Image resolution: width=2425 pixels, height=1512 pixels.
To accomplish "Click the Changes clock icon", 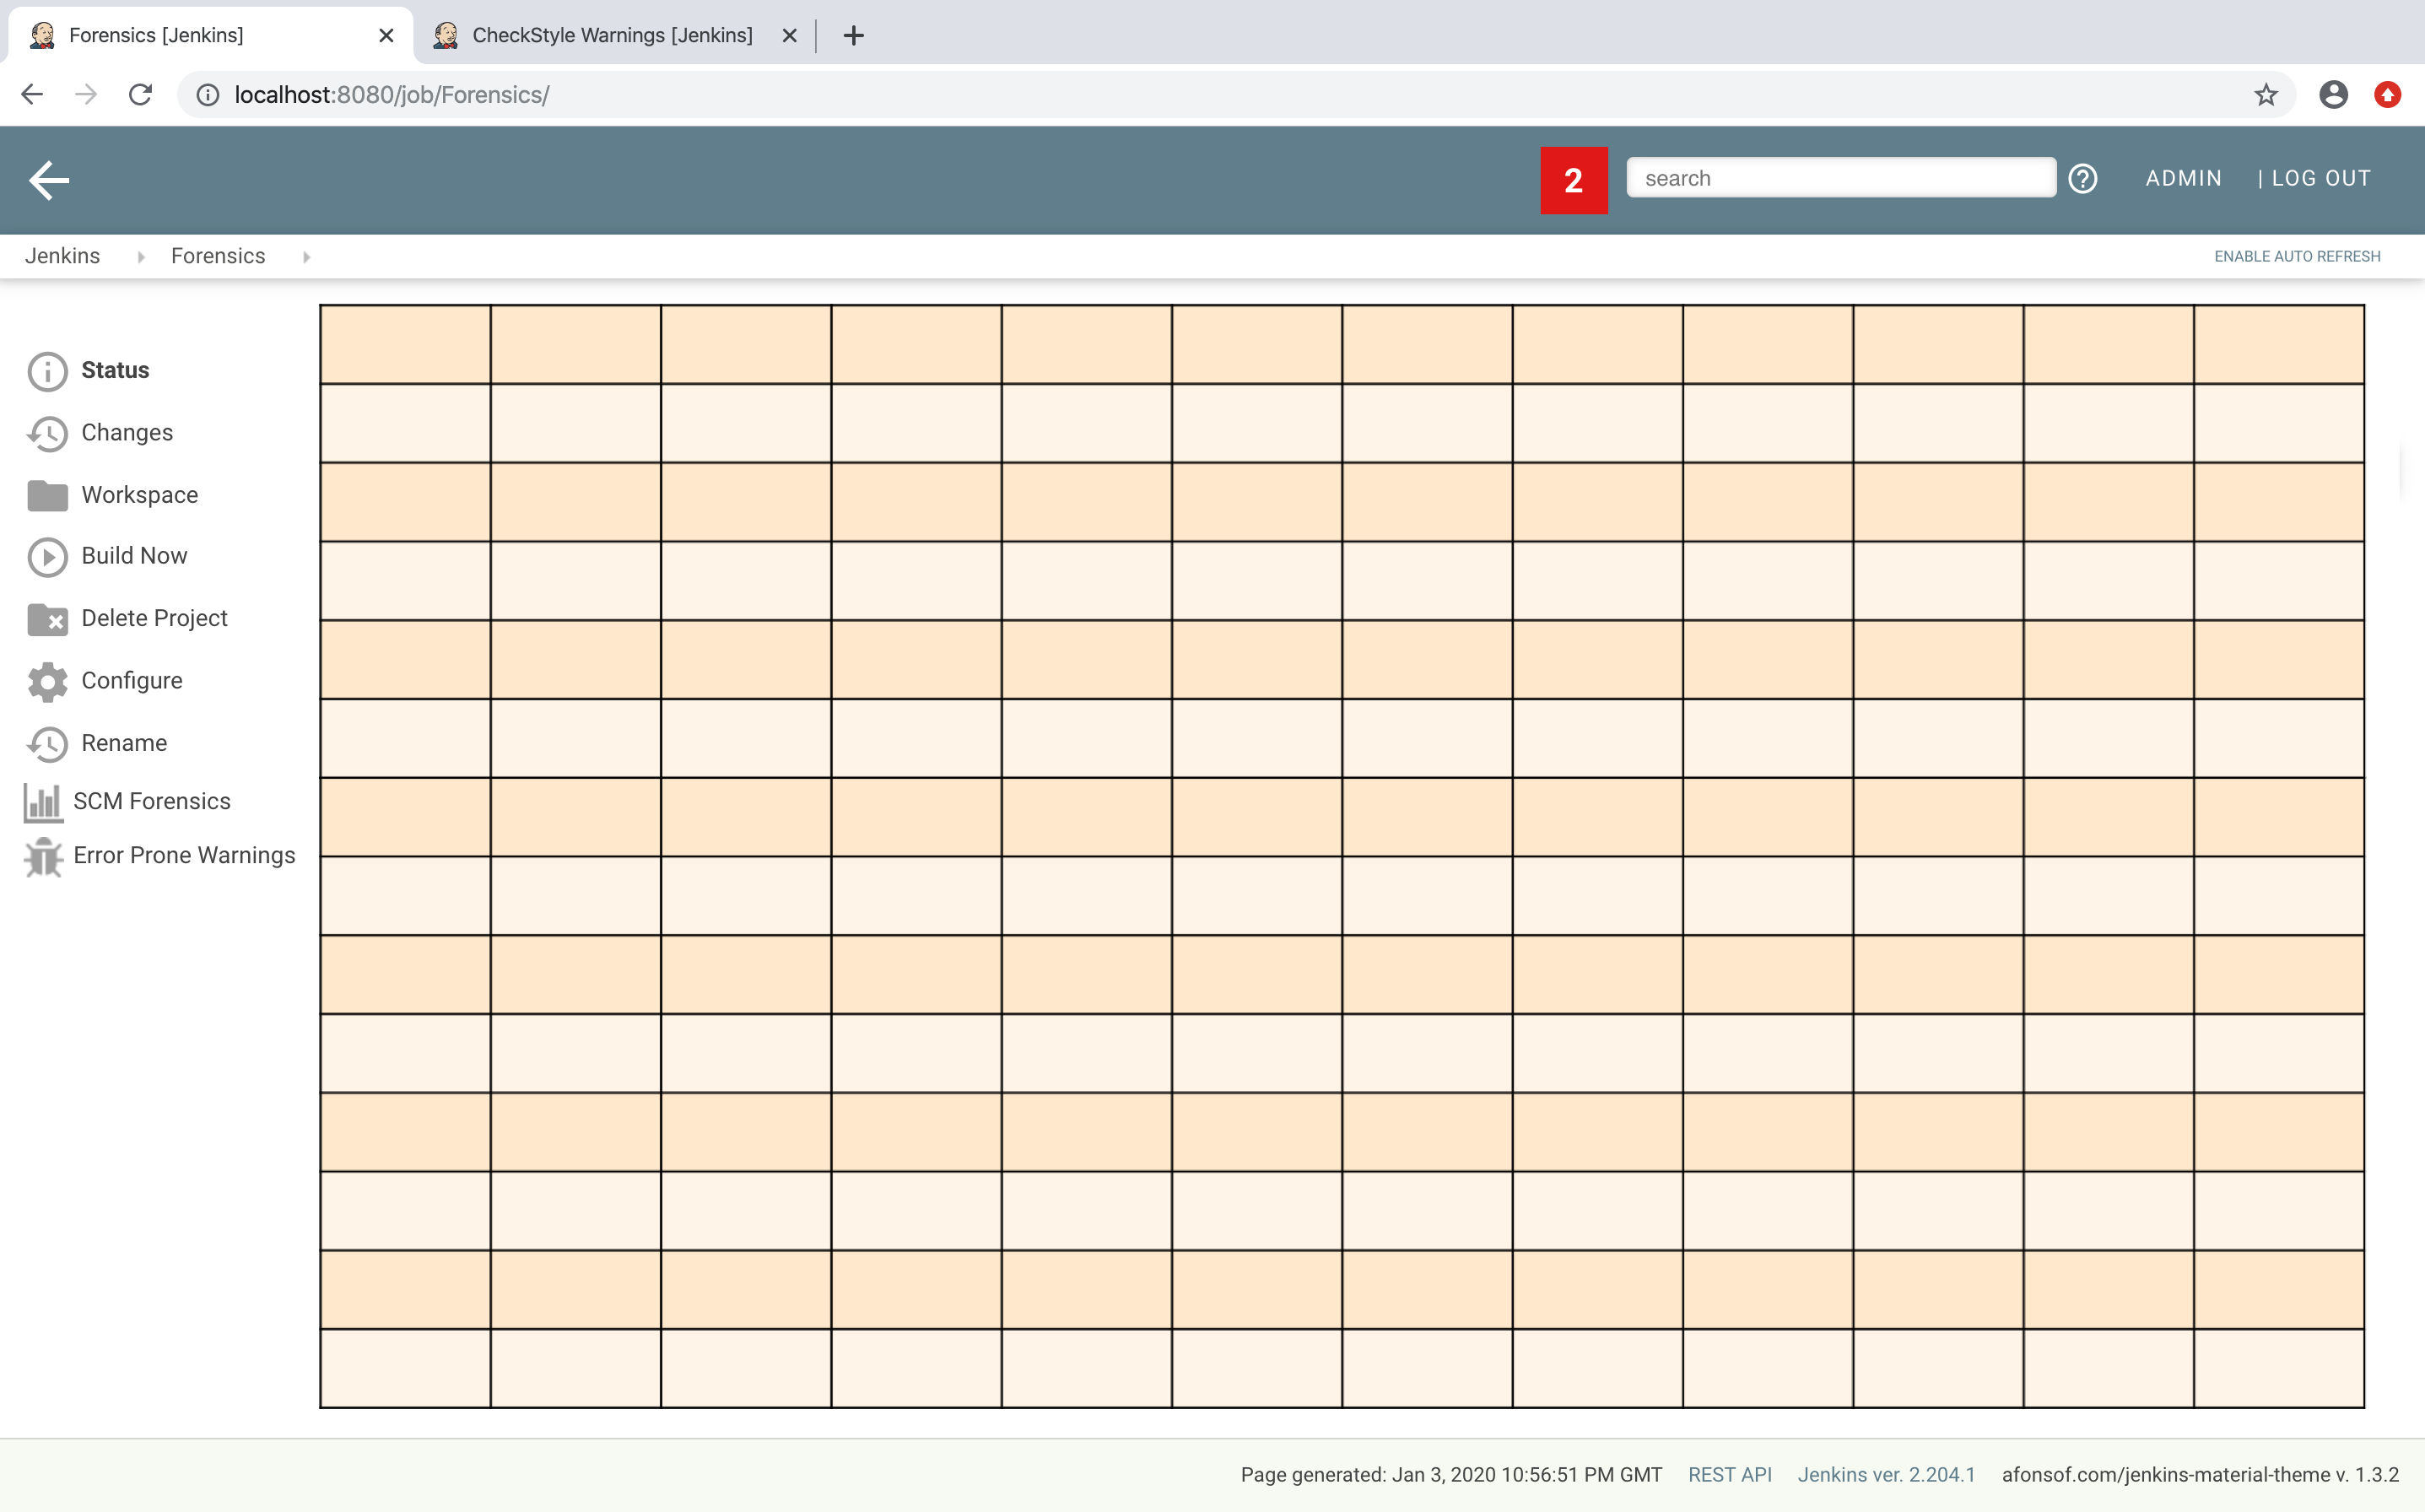I will pos(47,432).
